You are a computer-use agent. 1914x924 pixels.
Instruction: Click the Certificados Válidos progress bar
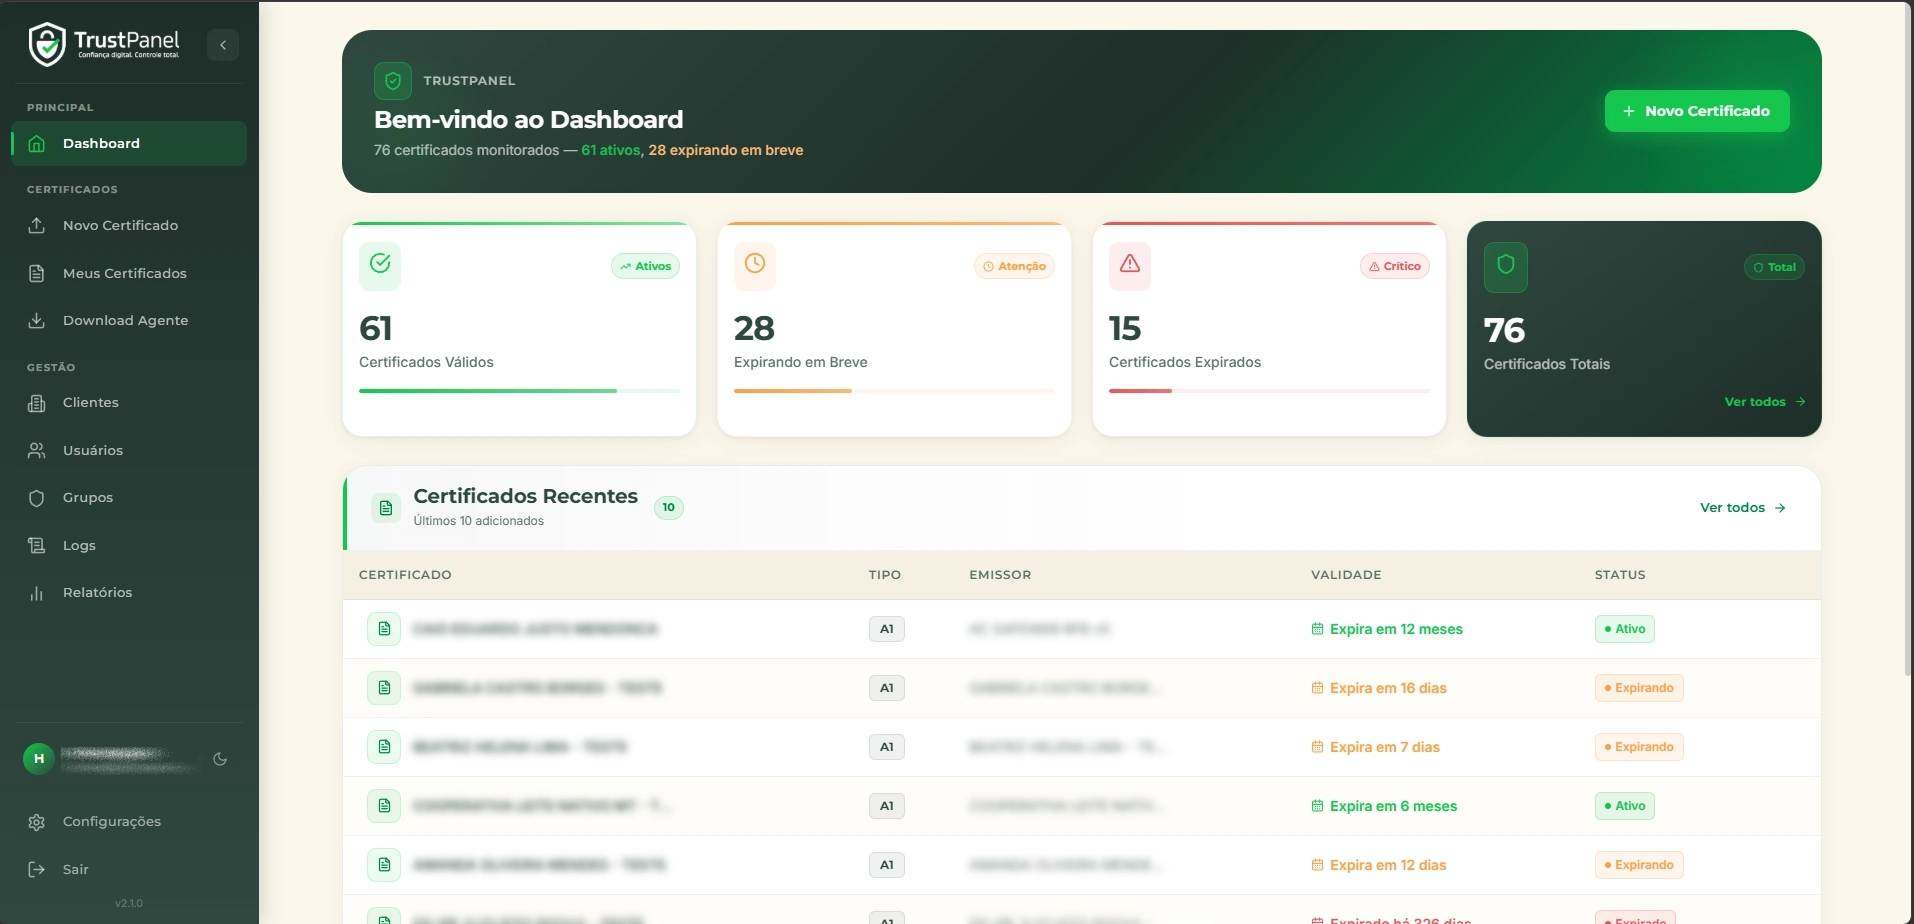[519, 391]
